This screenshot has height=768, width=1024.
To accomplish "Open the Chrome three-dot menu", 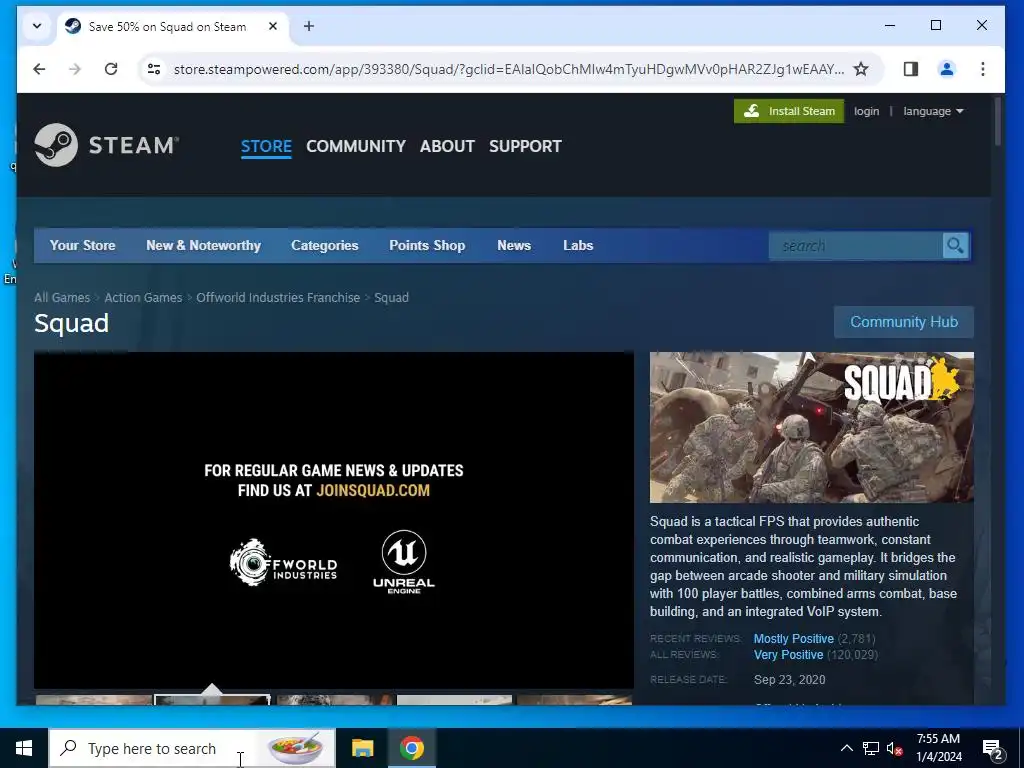I will (x=983, y=69).
